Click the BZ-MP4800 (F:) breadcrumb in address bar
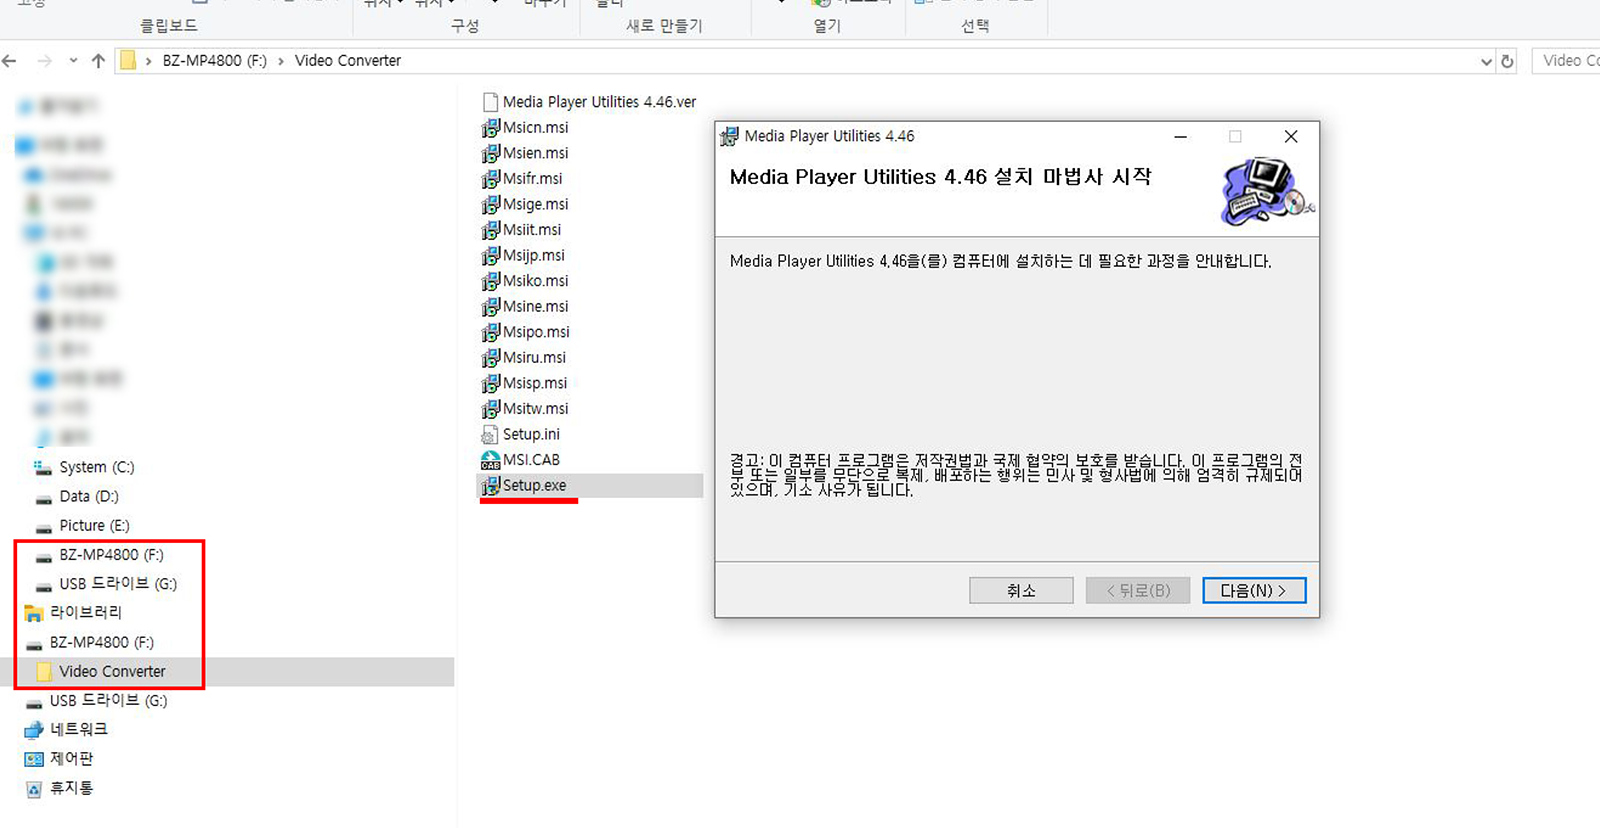This screenshot has width=1600, height=828. [x=215, y=61]
